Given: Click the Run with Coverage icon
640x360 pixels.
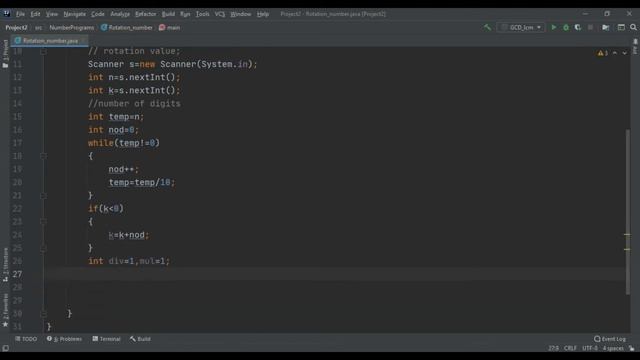Looking at the screenshot, I should [x=578, y=27].
